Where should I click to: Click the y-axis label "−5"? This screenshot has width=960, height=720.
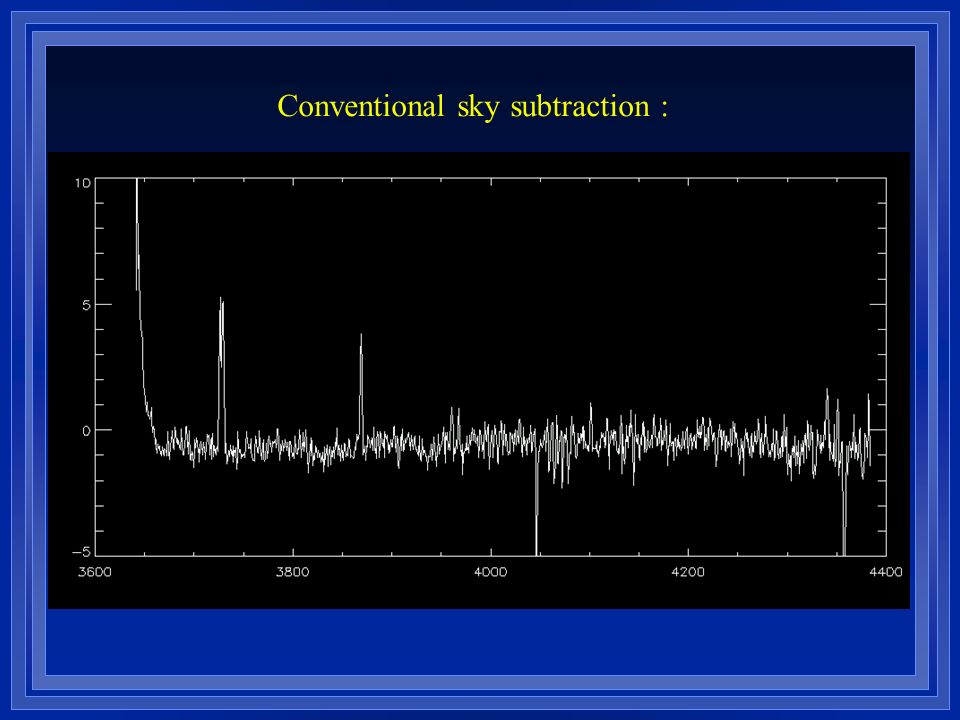81,552
